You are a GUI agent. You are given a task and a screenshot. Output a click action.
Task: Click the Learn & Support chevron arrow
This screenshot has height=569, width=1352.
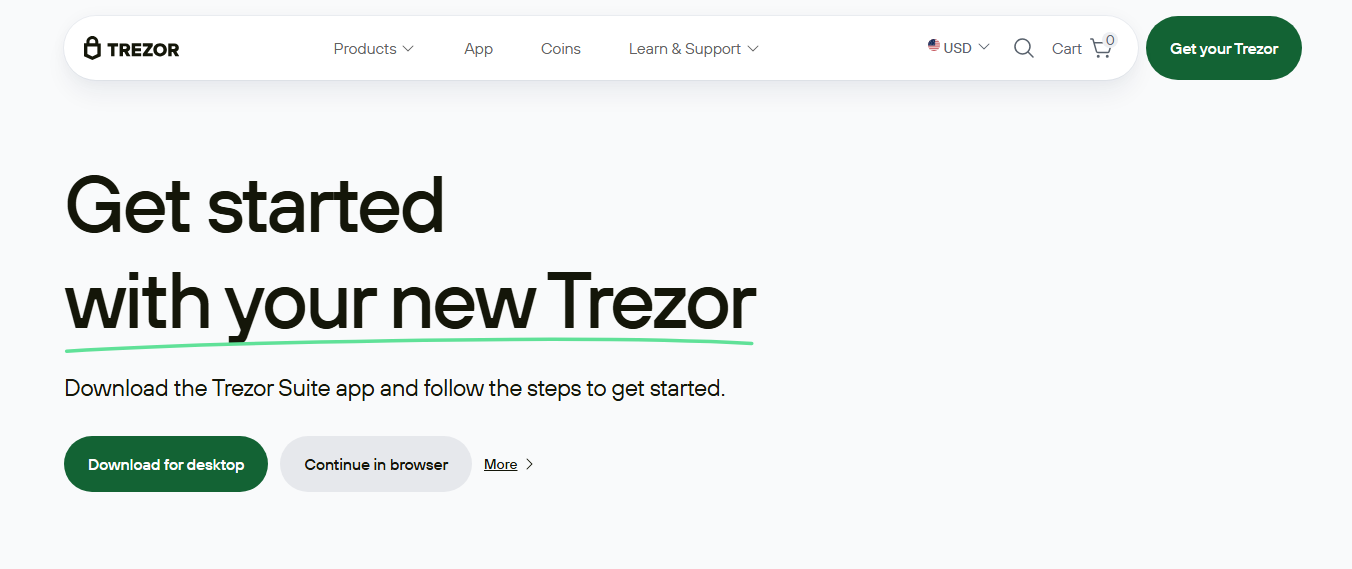click(753, 48)
